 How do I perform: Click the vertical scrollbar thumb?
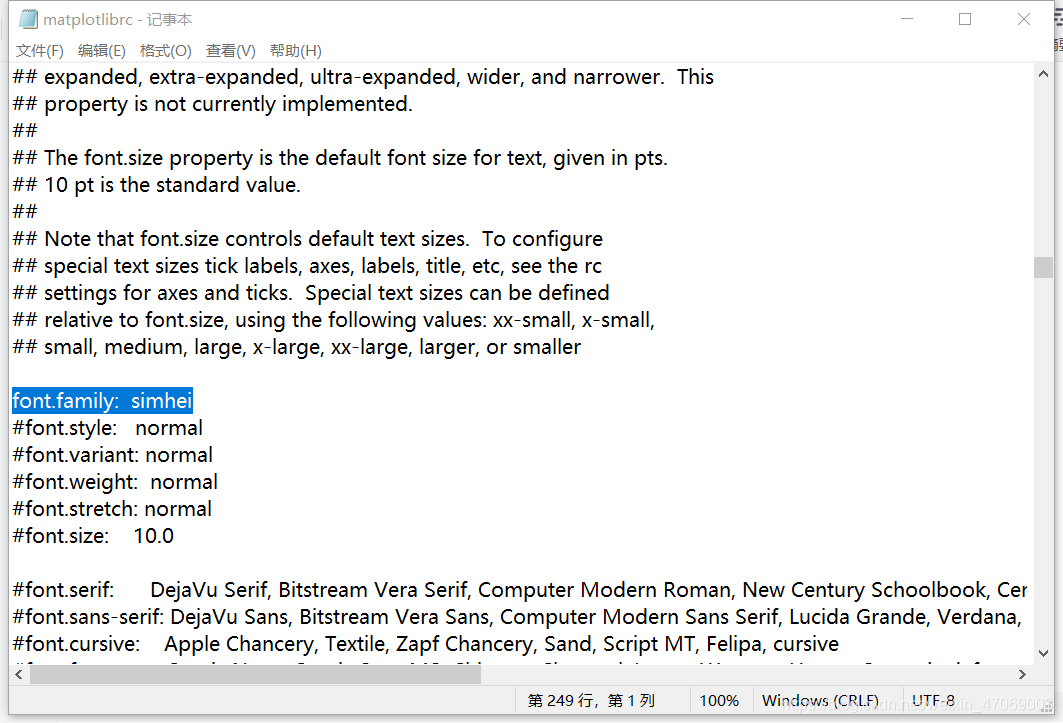coord(1043,267)
